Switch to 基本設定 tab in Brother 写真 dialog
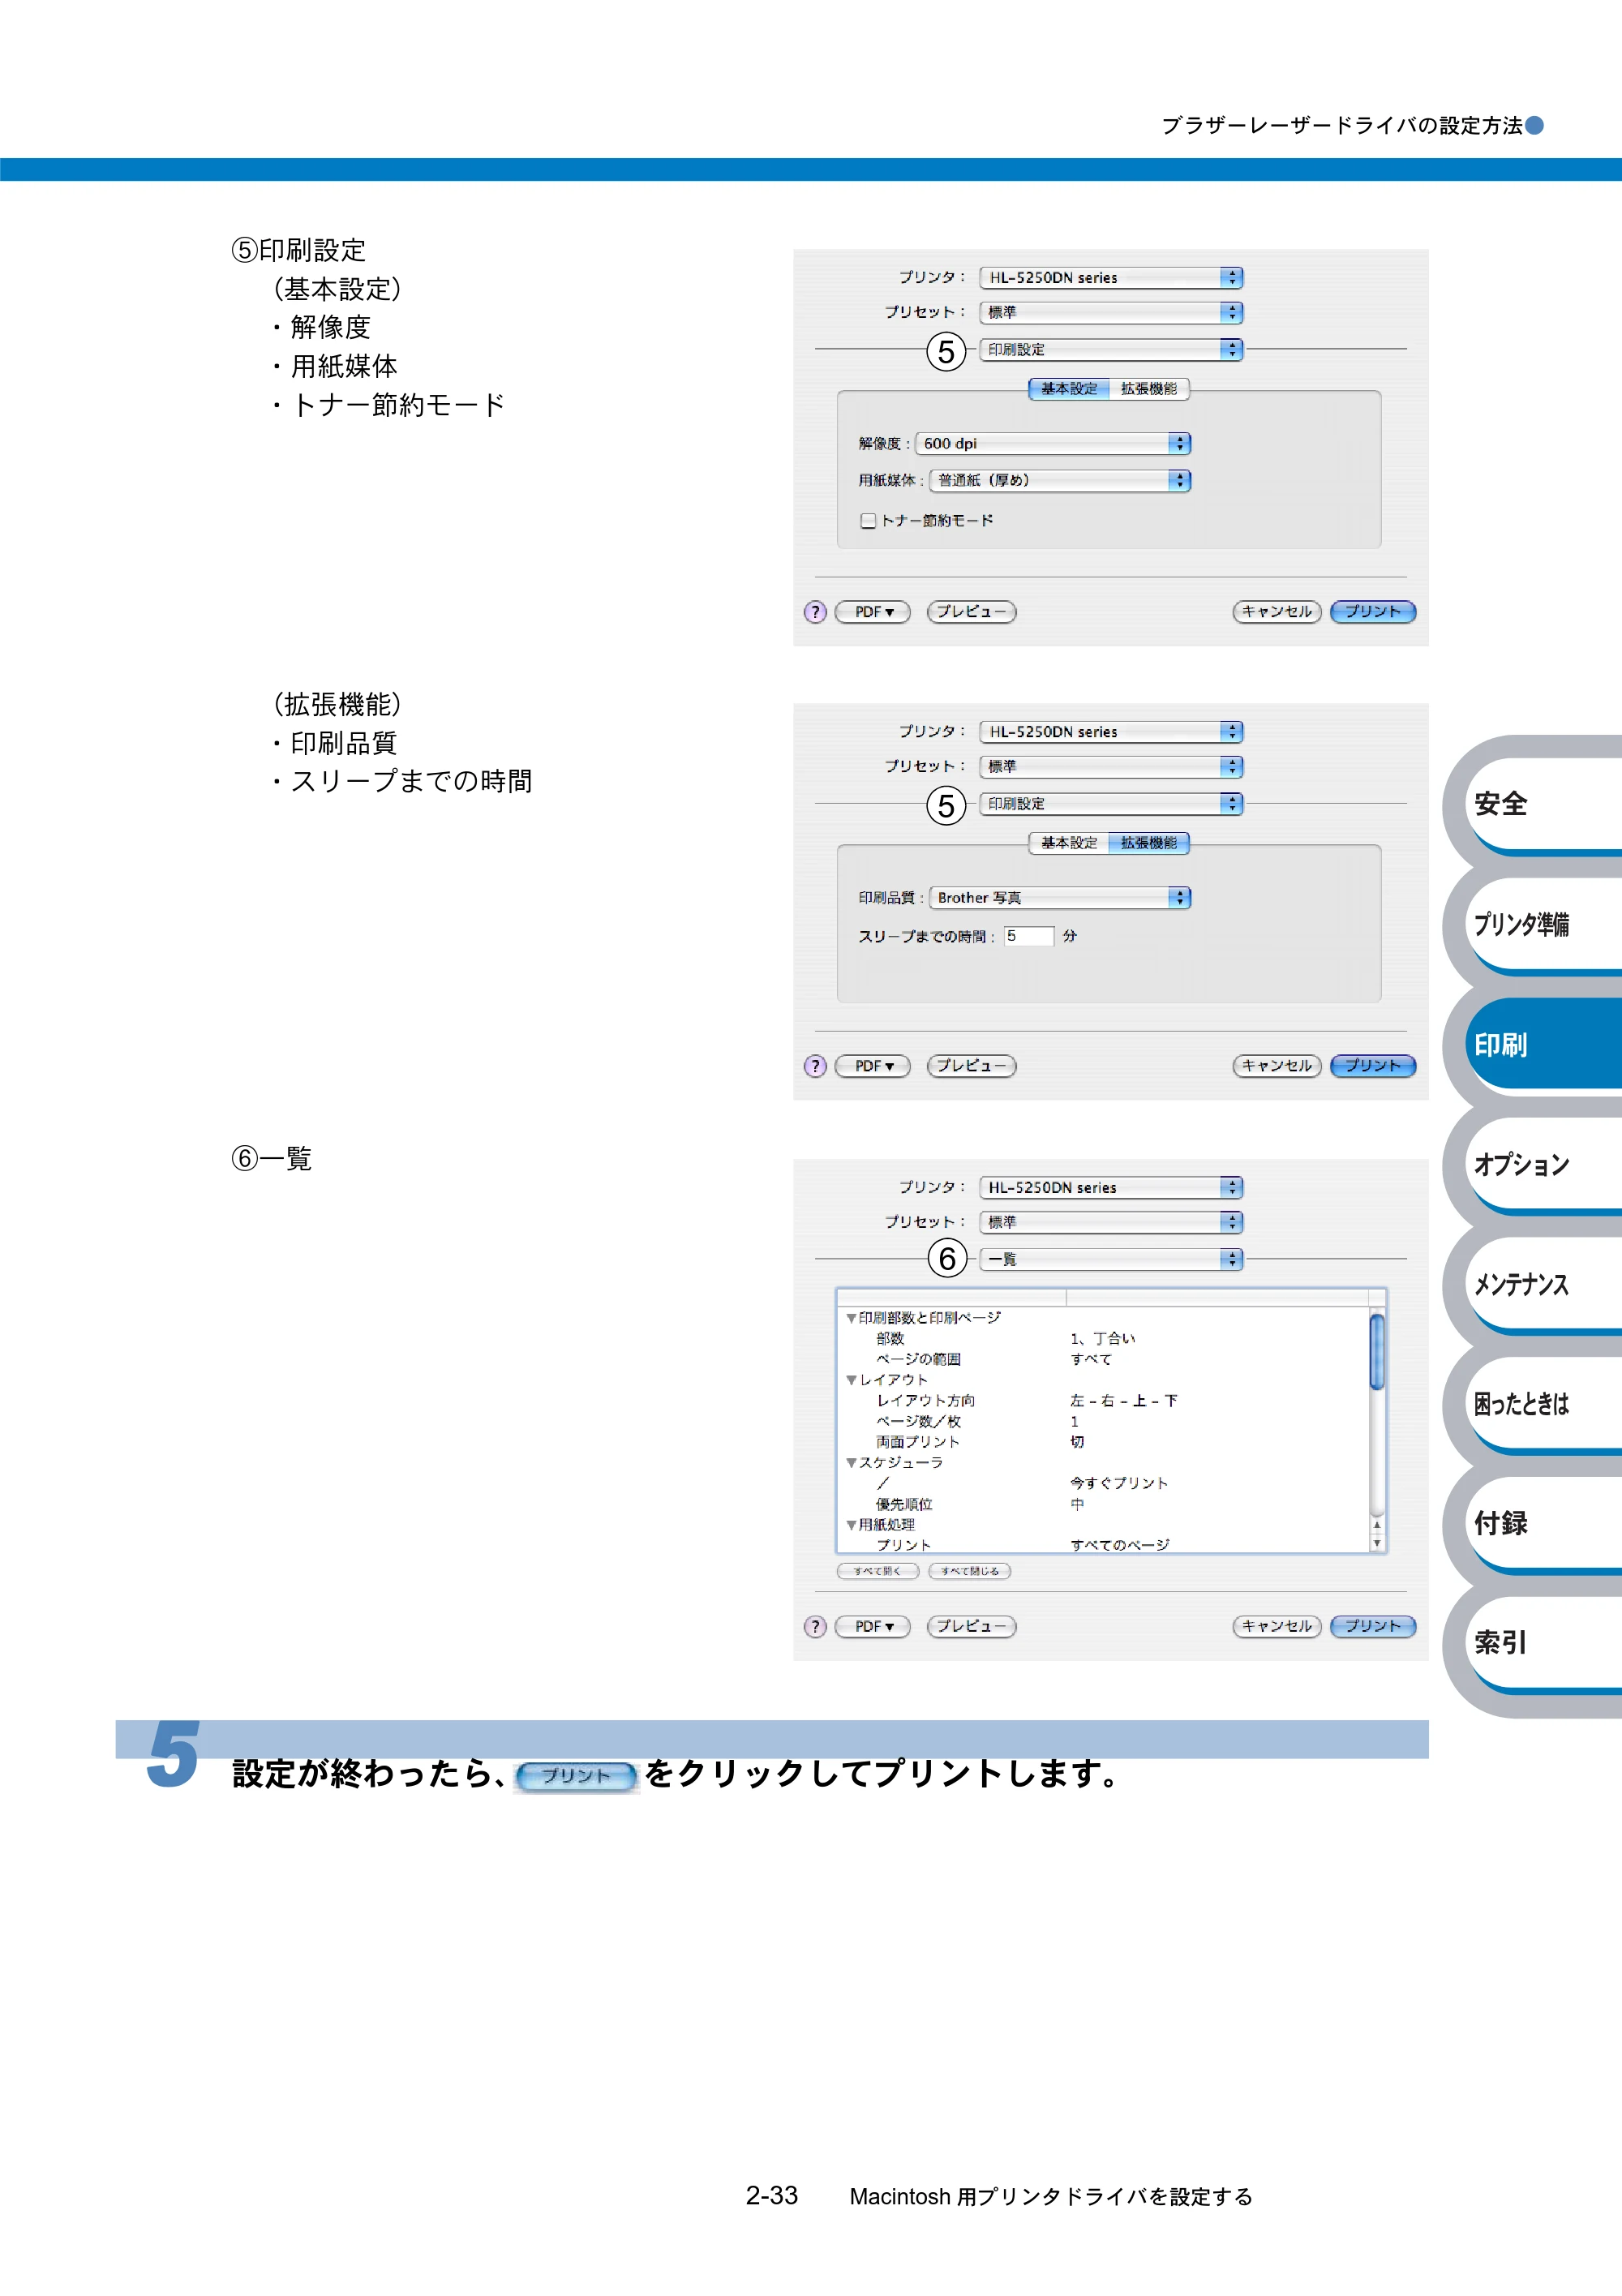Image resolution: width=1622 pixels, height=2296 pixels. click(1069, 843)
